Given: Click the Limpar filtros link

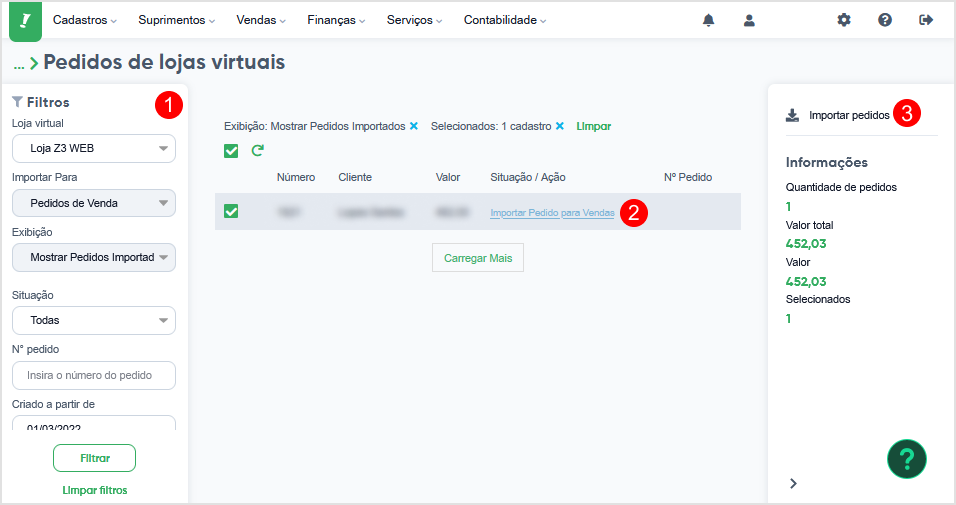Looking at the screenshot, I should tap(95, 490).
